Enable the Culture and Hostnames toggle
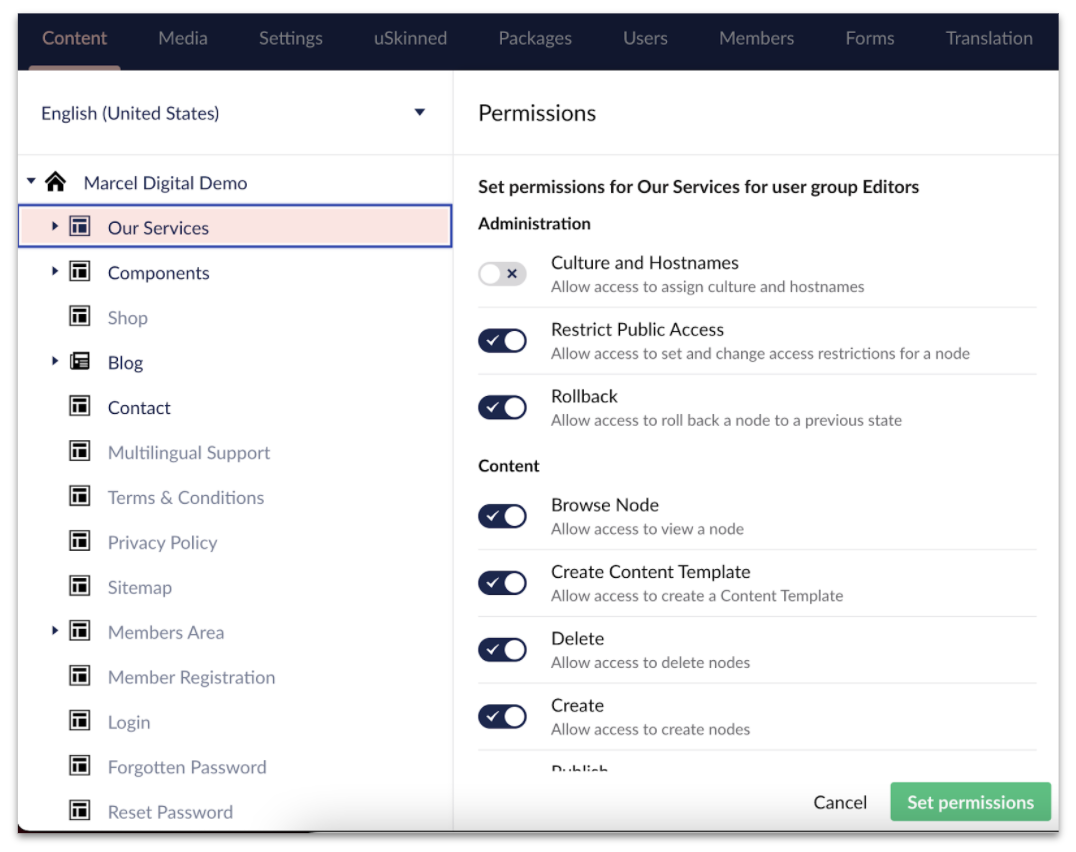This screenshot has height=852, width=1076. (502, 274)
